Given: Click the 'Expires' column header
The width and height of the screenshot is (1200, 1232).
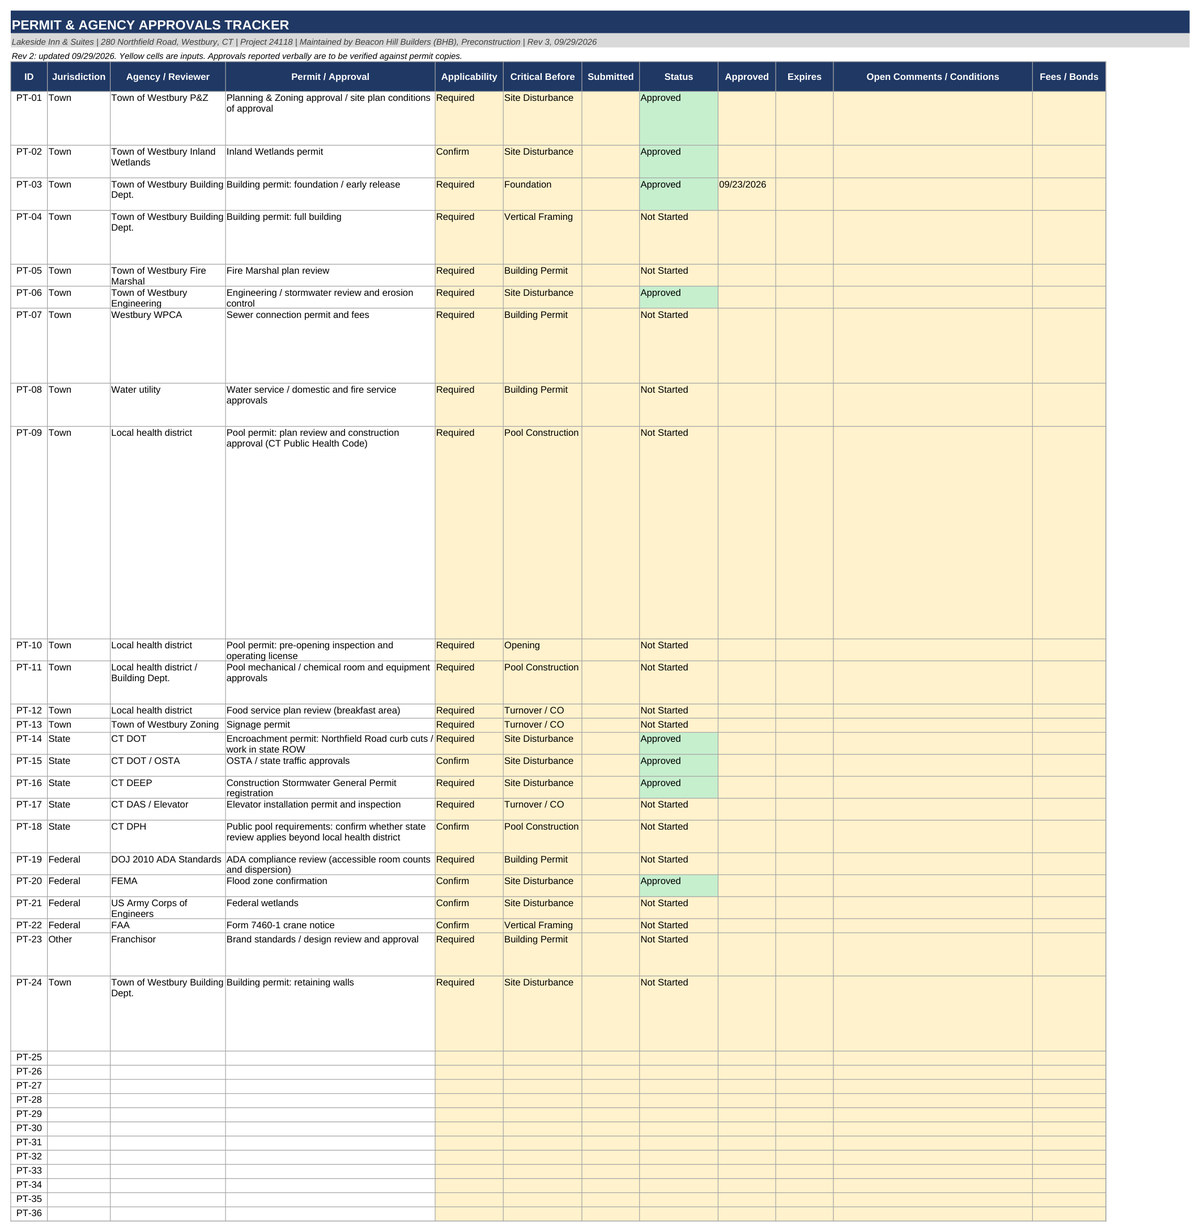Looking at the screenshot, I should 804,77.
